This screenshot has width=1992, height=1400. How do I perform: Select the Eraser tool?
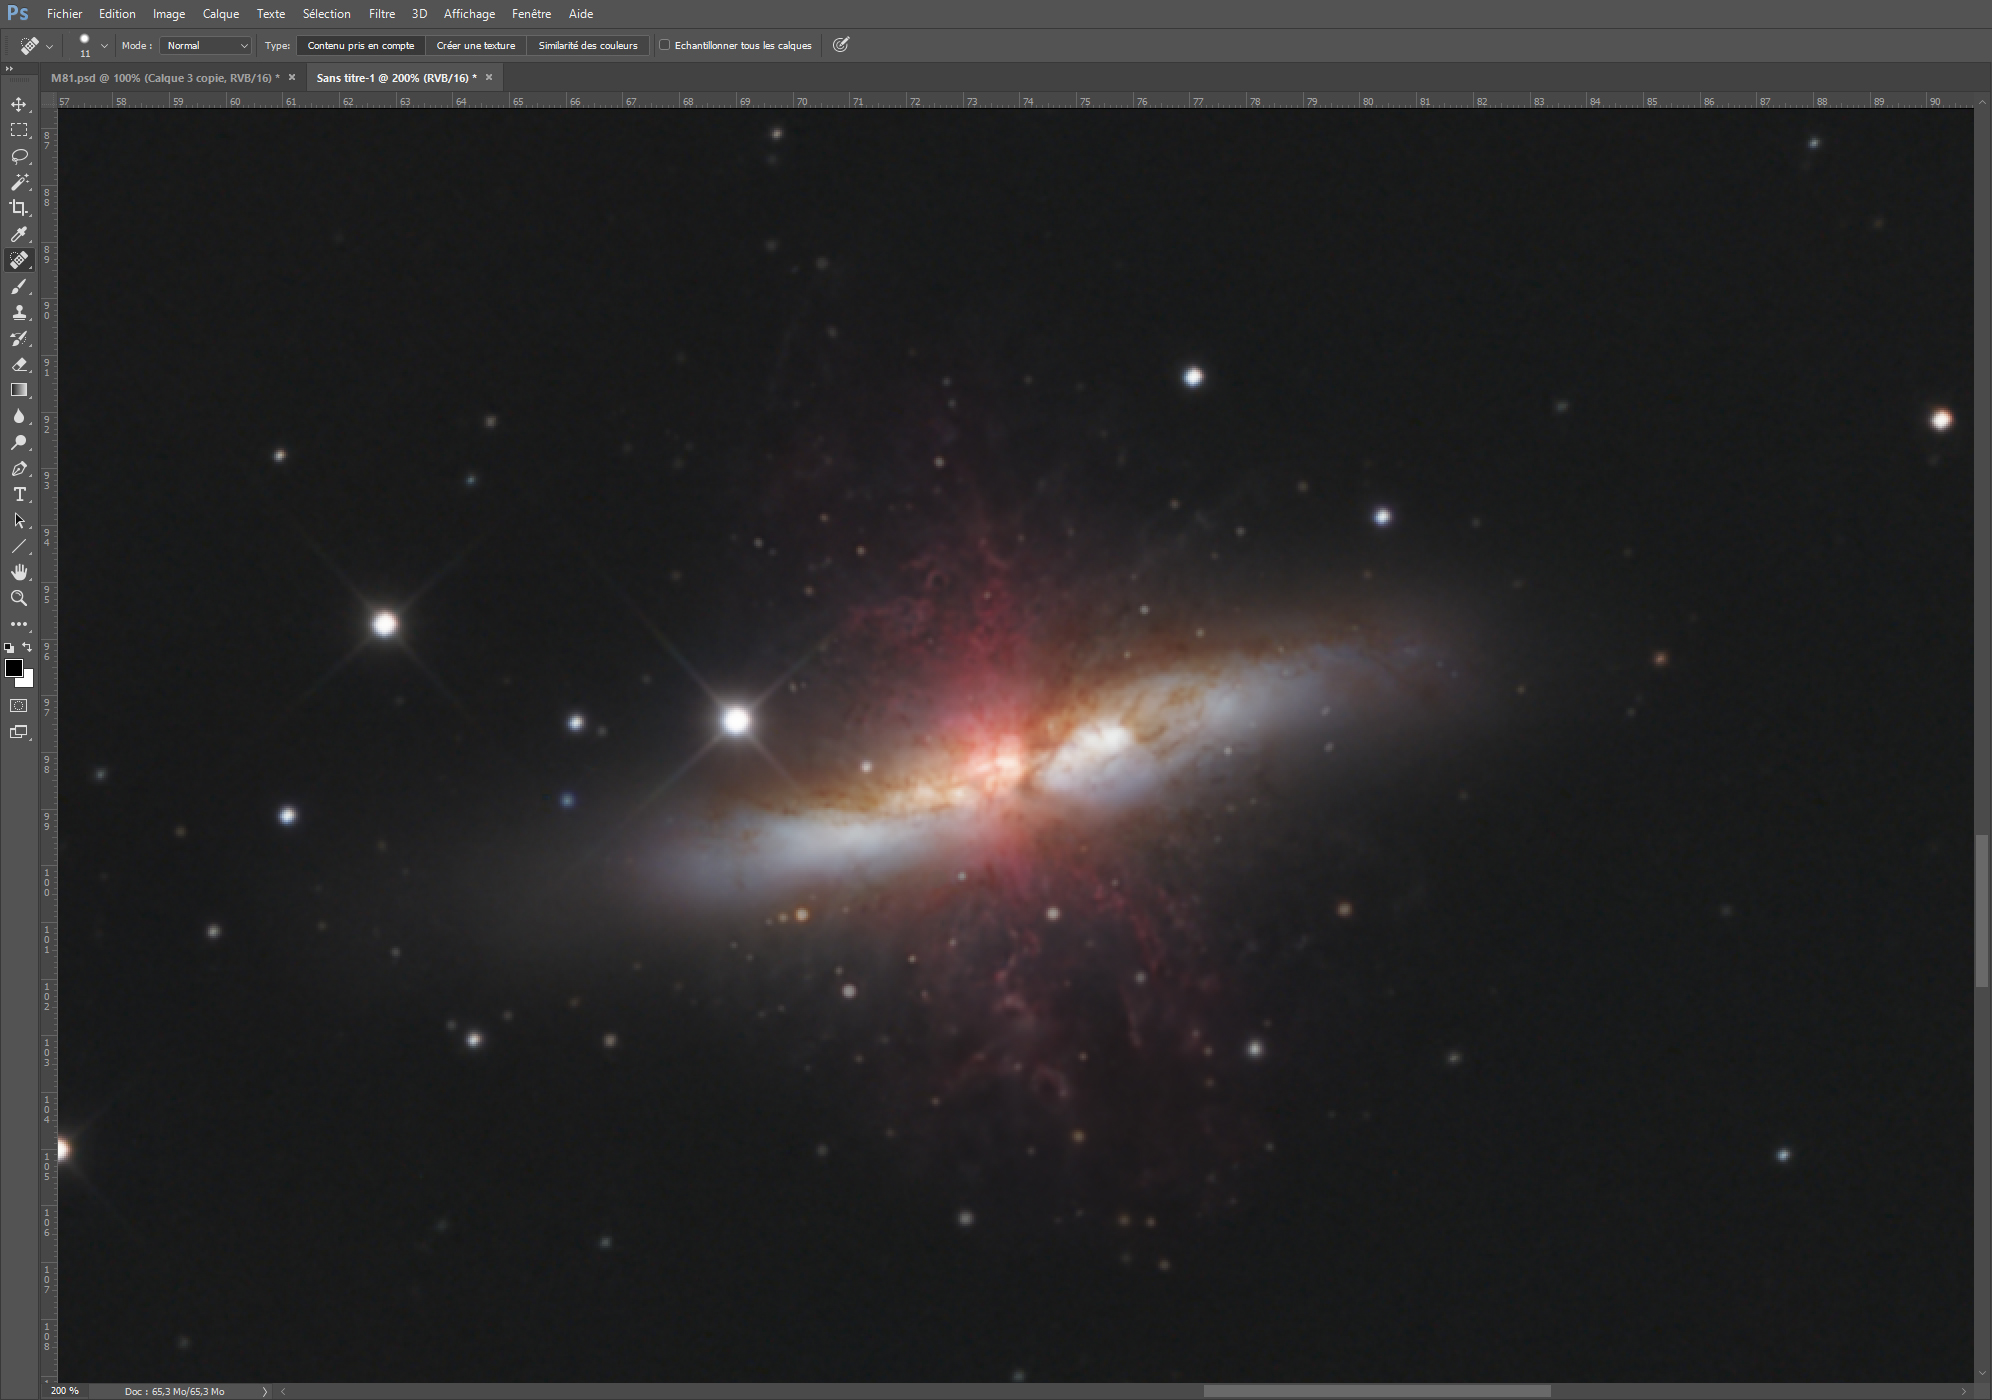point(19,364)
